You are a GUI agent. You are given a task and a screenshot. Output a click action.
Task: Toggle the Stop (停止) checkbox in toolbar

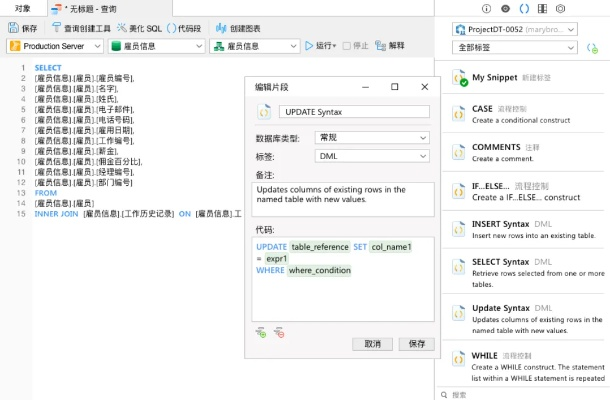pos(349,46)
